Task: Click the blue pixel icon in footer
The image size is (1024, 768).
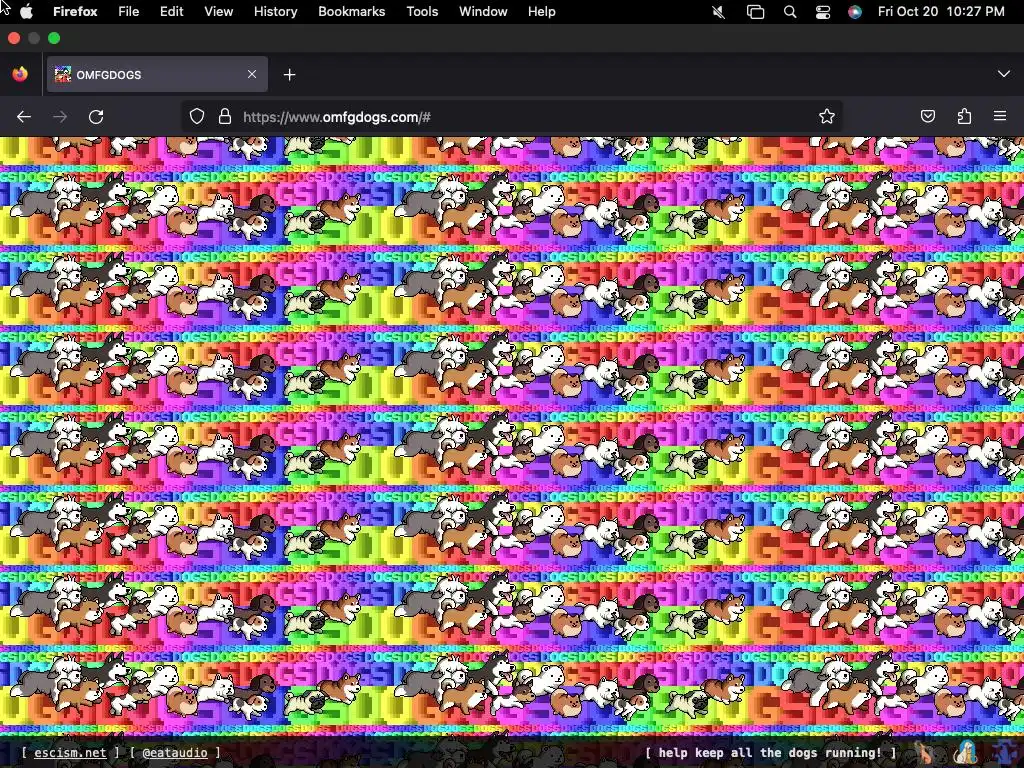Action: tap(1003, 752)
